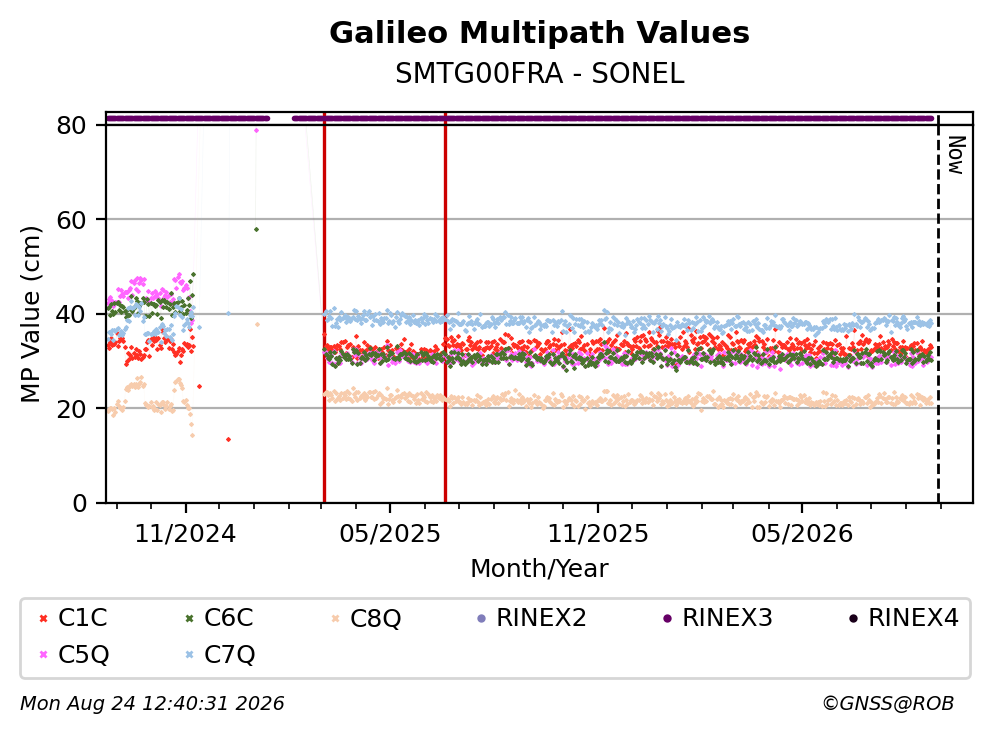
Task: Click the Now label by dashed line
Action: click(956, 155)
